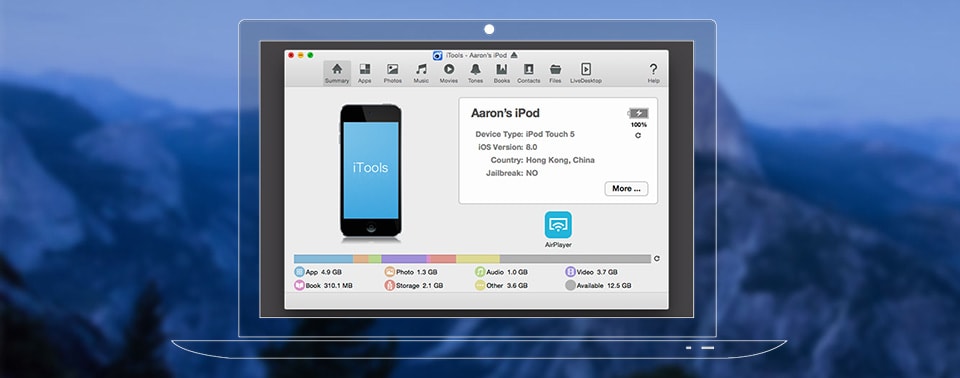Click the Jailbreak NO value
This screenshot has height=378, width=960.
tap(532, 173)
